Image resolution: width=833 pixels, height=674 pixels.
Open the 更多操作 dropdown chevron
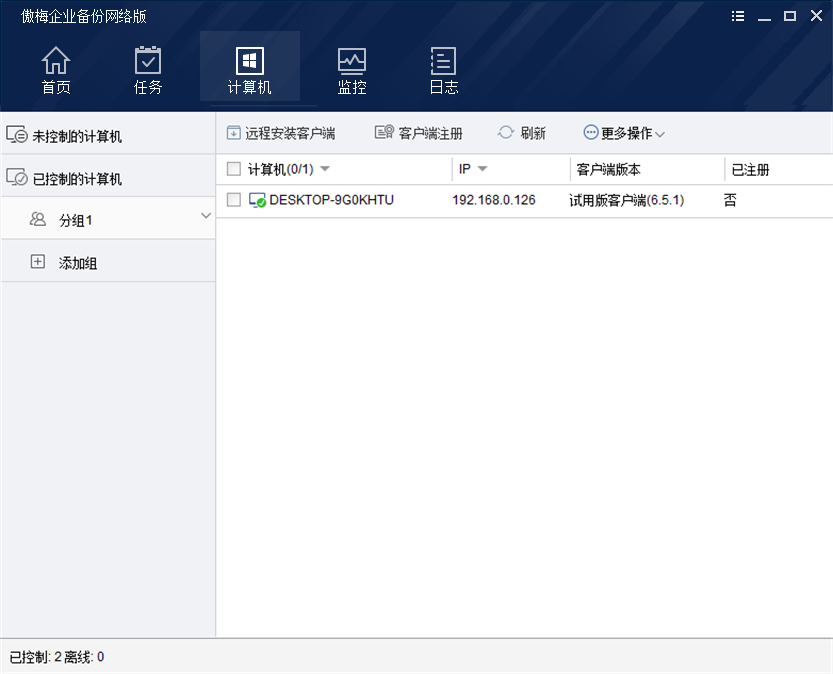pyautogui.click(x=660, y=134)
